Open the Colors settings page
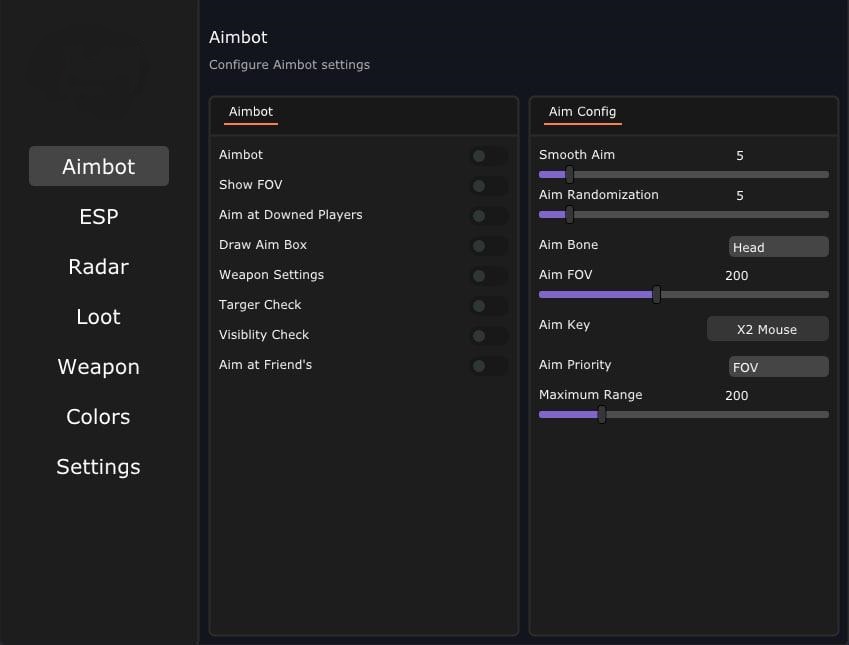The width and height of the screenshot is (849, 645). coord(98,417)
